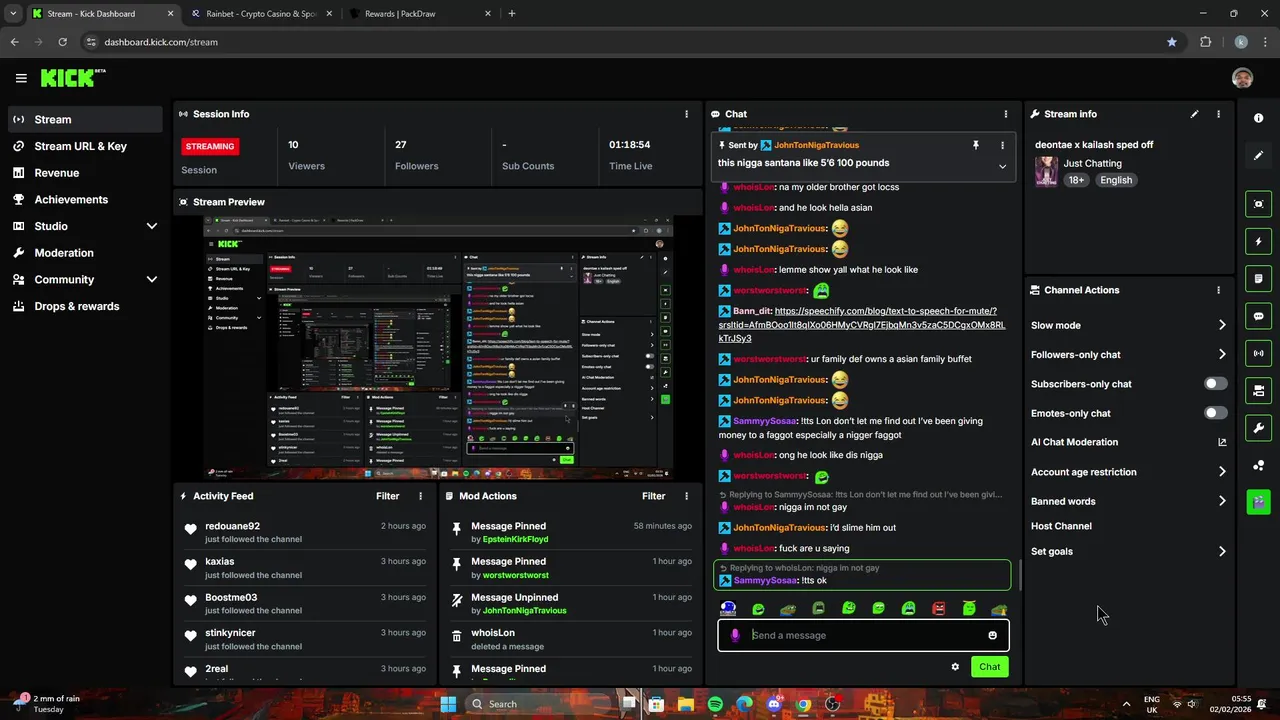The height and width of the screenshot is (720, 1280).
Task: Open the profile avatar menu
Action: coord(1242,78)
